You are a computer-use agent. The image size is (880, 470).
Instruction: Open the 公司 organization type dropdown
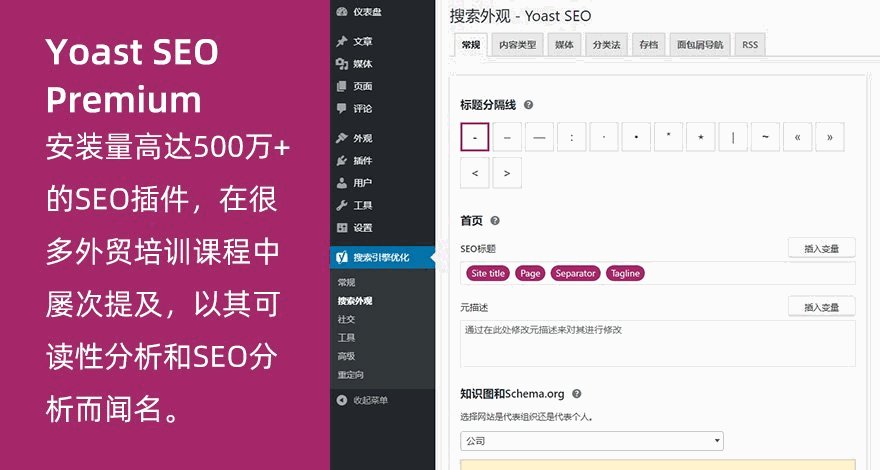click(x=592, y=441)
